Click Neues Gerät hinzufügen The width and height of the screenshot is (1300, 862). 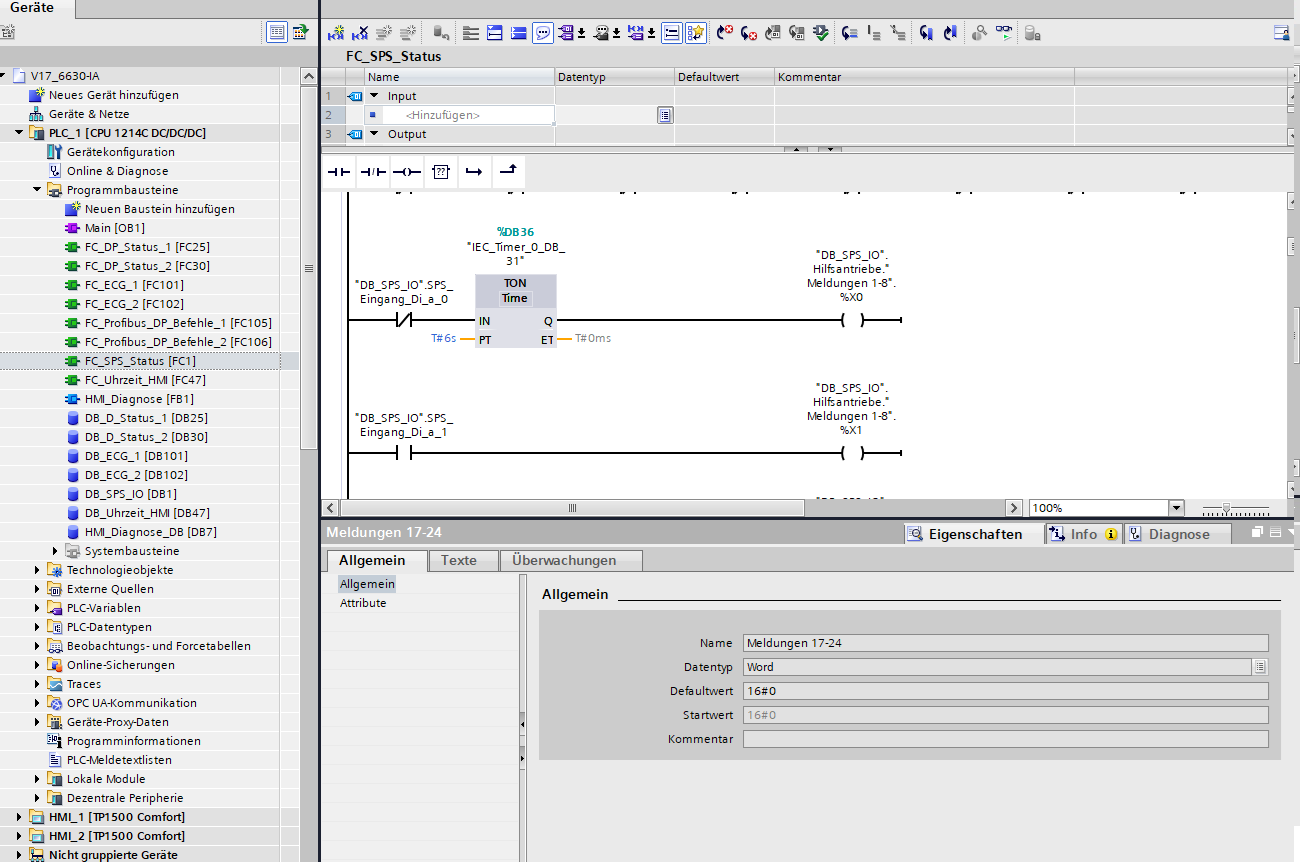pos(113,95)
